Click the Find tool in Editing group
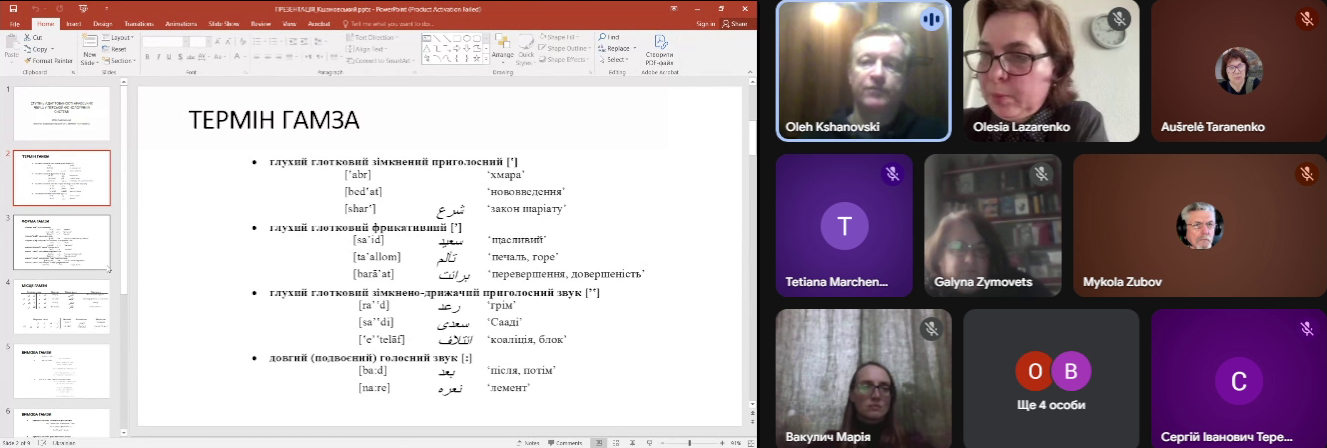Image resolution: width=1327 pixels, height=448 pixels. click(612, 37)
